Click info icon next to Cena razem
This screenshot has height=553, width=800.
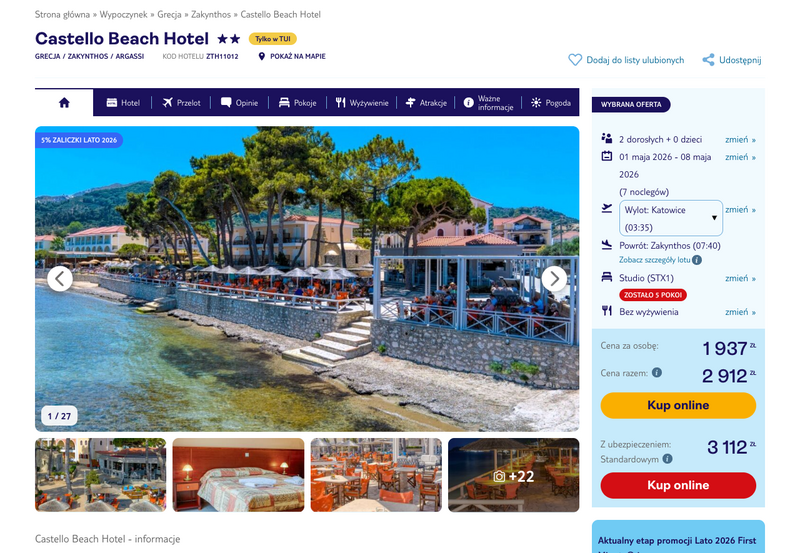(x=657, y=372)
